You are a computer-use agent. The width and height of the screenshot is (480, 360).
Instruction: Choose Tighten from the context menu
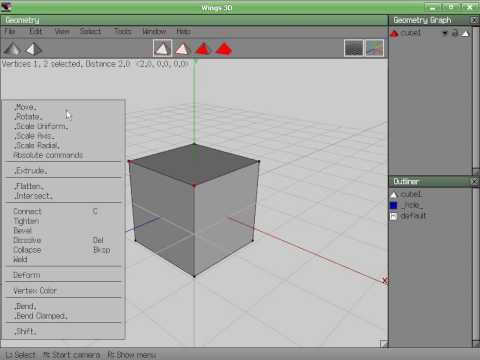(x=64, y=221)
